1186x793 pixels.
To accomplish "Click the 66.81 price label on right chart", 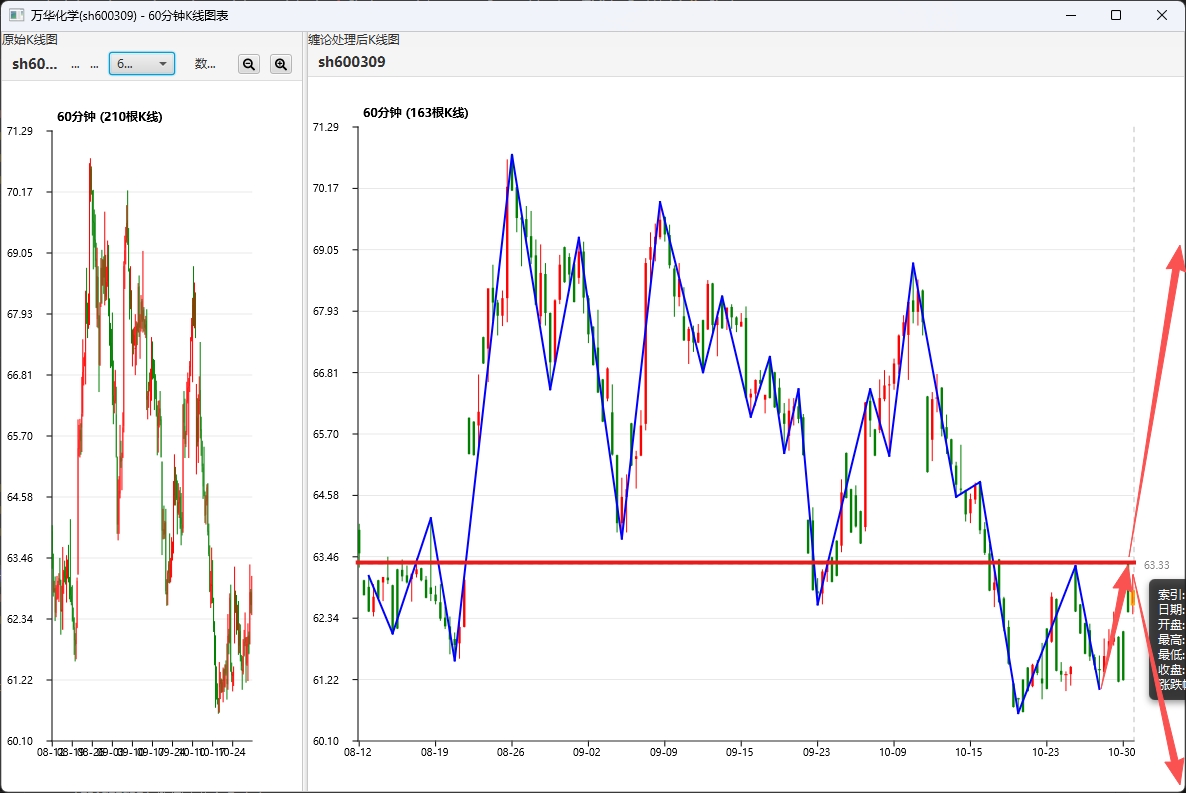I will point(326,373).
